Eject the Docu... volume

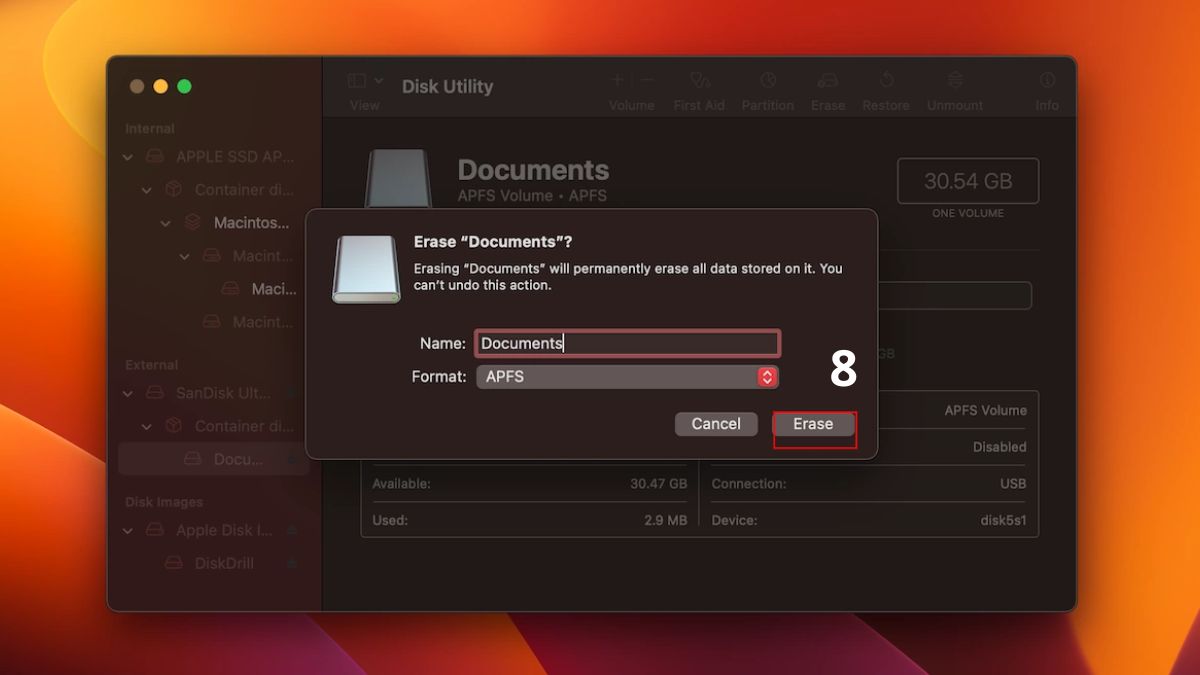point(291,459)
